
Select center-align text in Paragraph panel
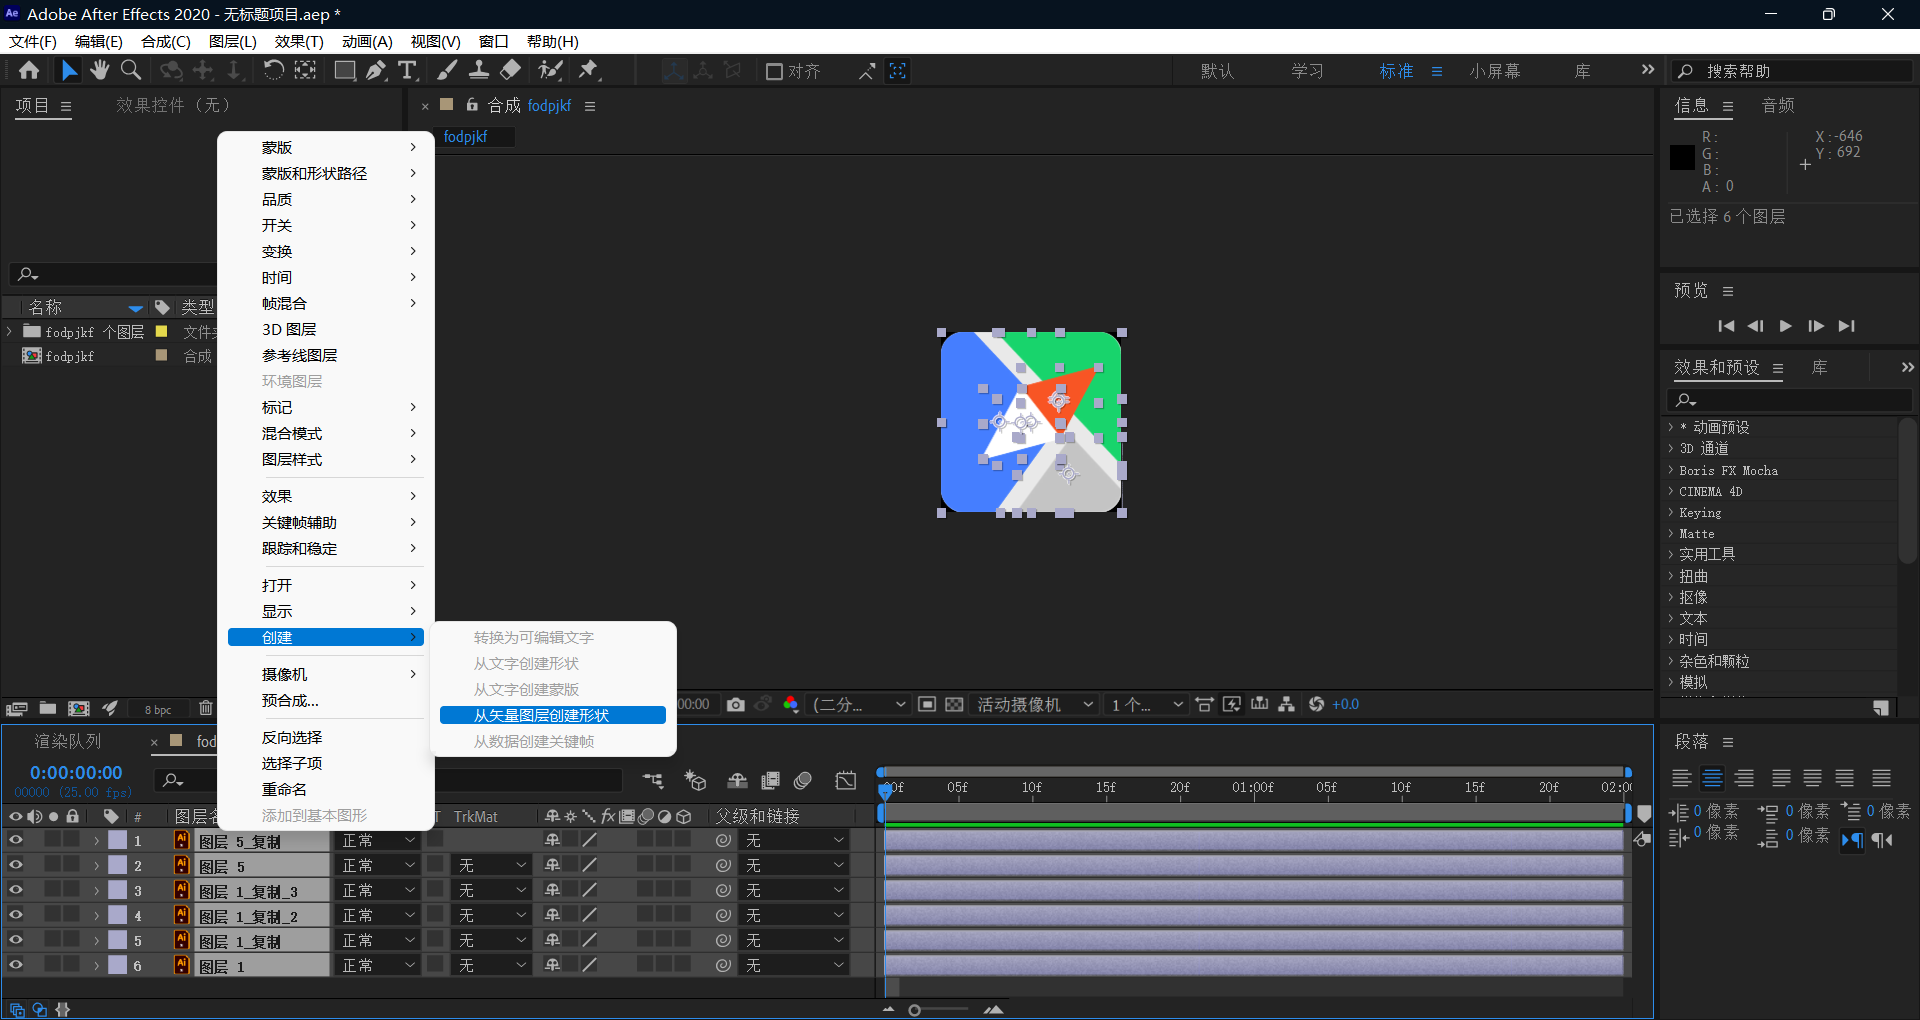coord(1713,779)
